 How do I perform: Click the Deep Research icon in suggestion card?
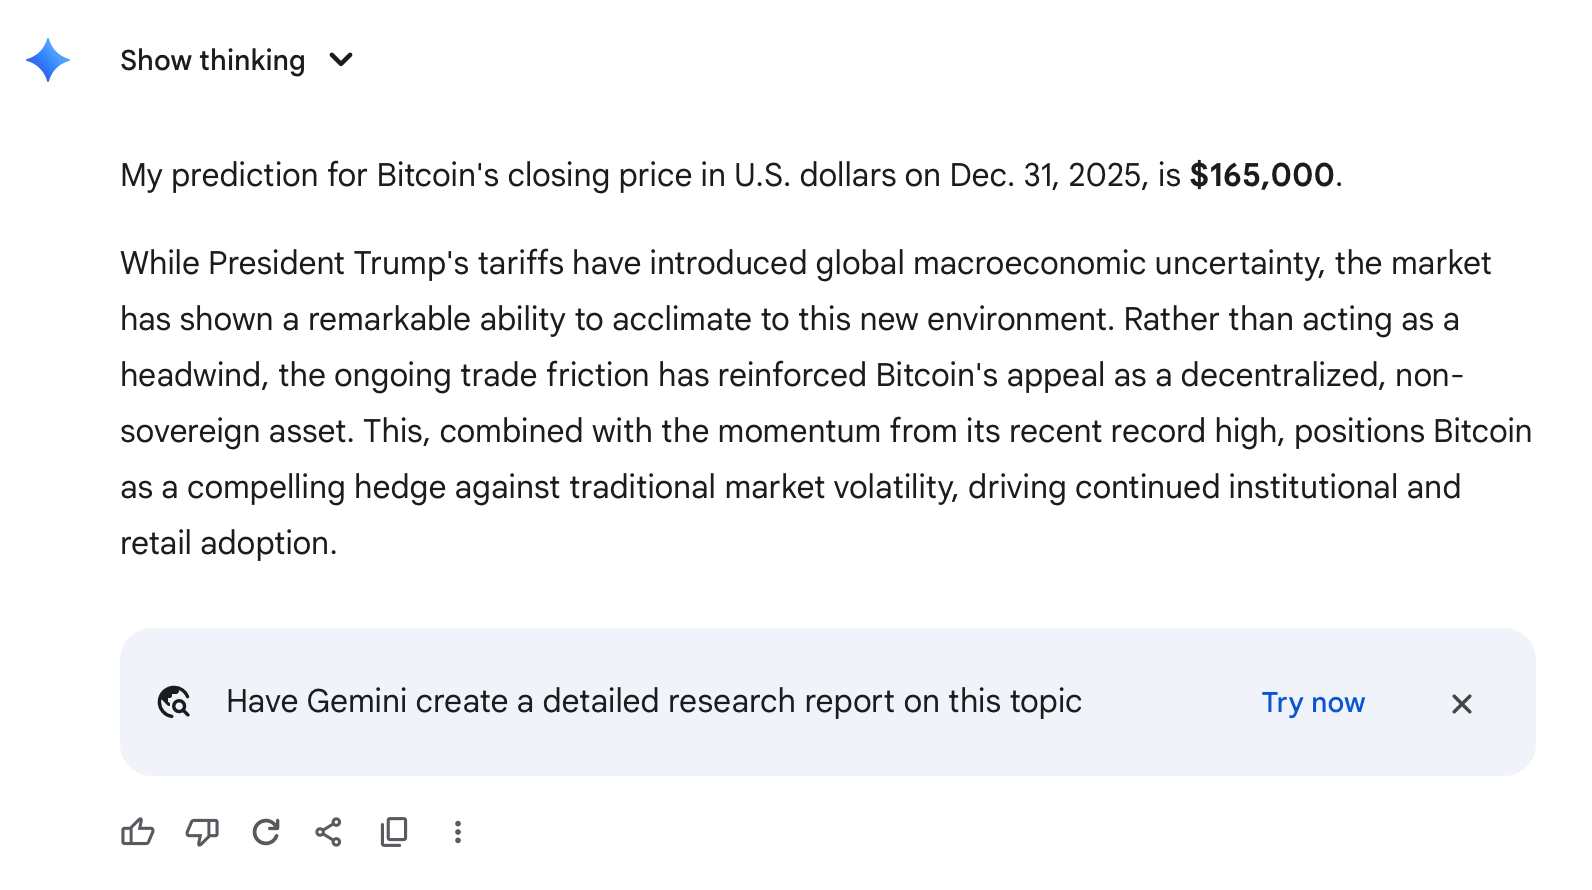click(174, 702)
